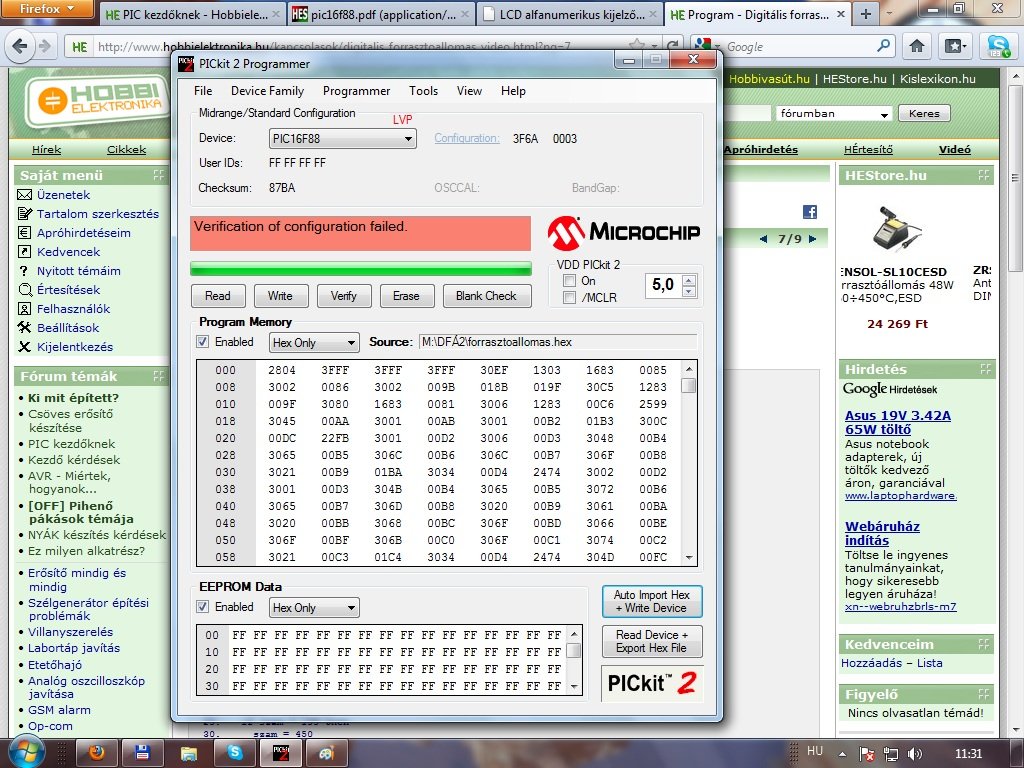Increase VDD voltage with up stepper
Viewport: 1024px width, 768px height.
click(x=689, y=280)
